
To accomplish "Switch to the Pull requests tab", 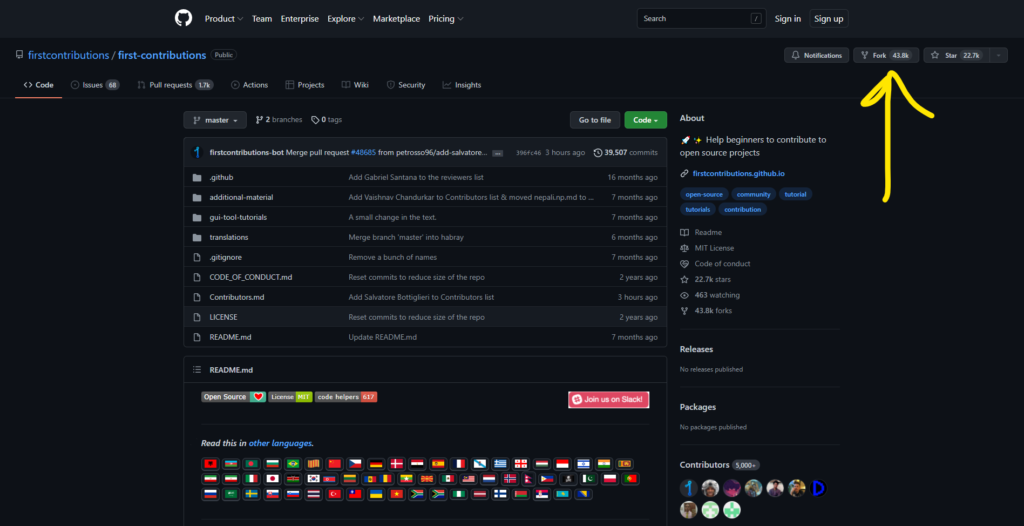I will [176, 85].
